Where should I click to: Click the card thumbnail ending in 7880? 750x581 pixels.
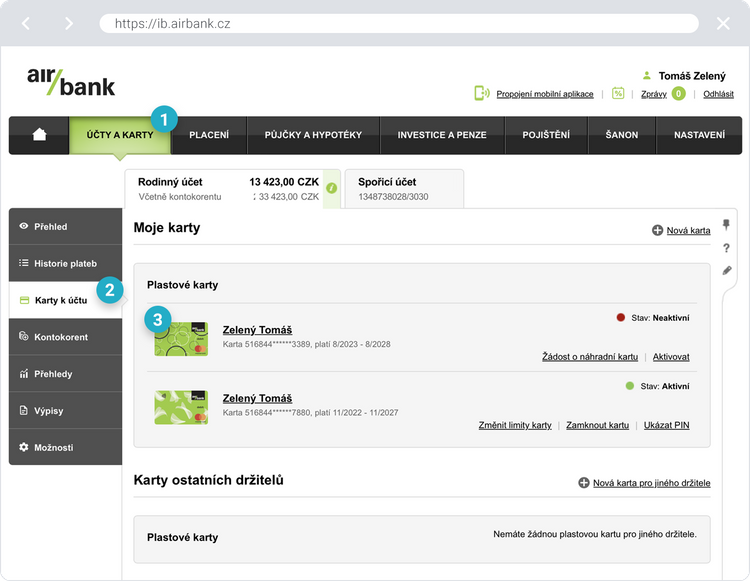181,407
